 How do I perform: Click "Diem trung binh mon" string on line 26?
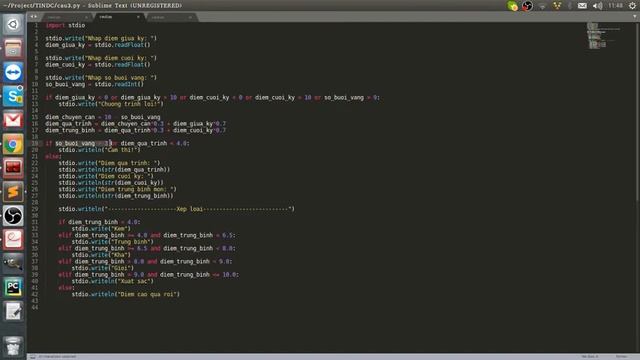click(x=137, y=189)
